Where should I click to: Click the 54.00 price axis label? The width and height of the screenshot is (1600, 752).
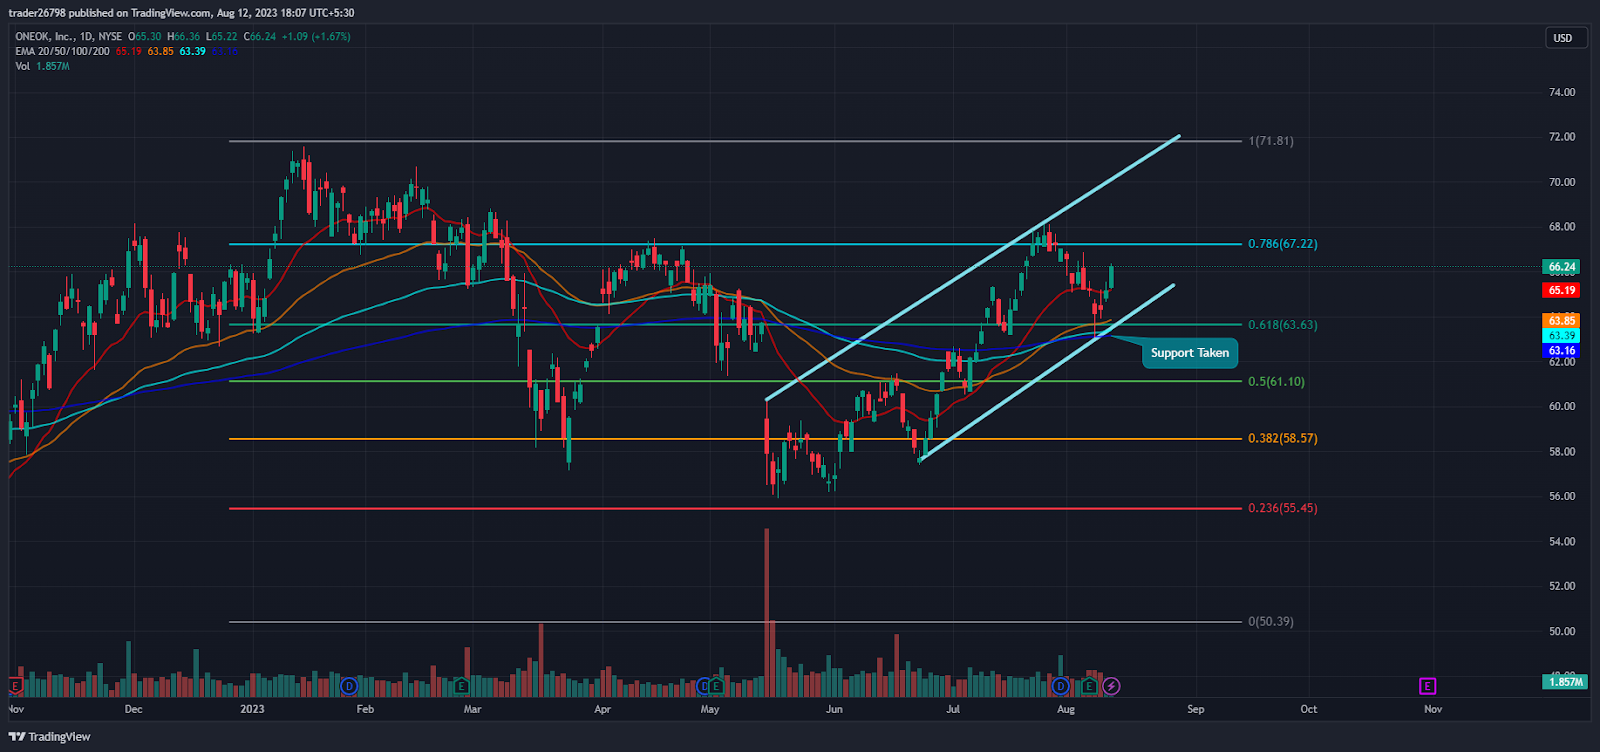tap(1562, 542)
